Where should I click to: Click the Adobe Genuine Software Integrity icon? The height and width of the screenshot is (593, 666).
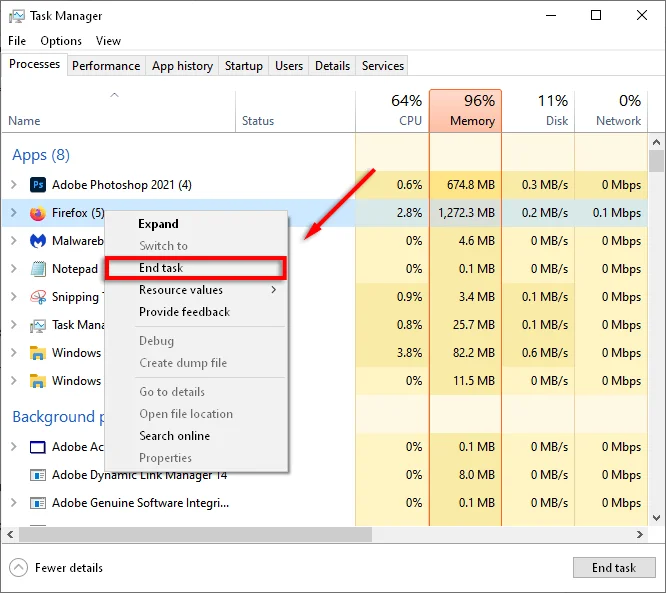38,503
